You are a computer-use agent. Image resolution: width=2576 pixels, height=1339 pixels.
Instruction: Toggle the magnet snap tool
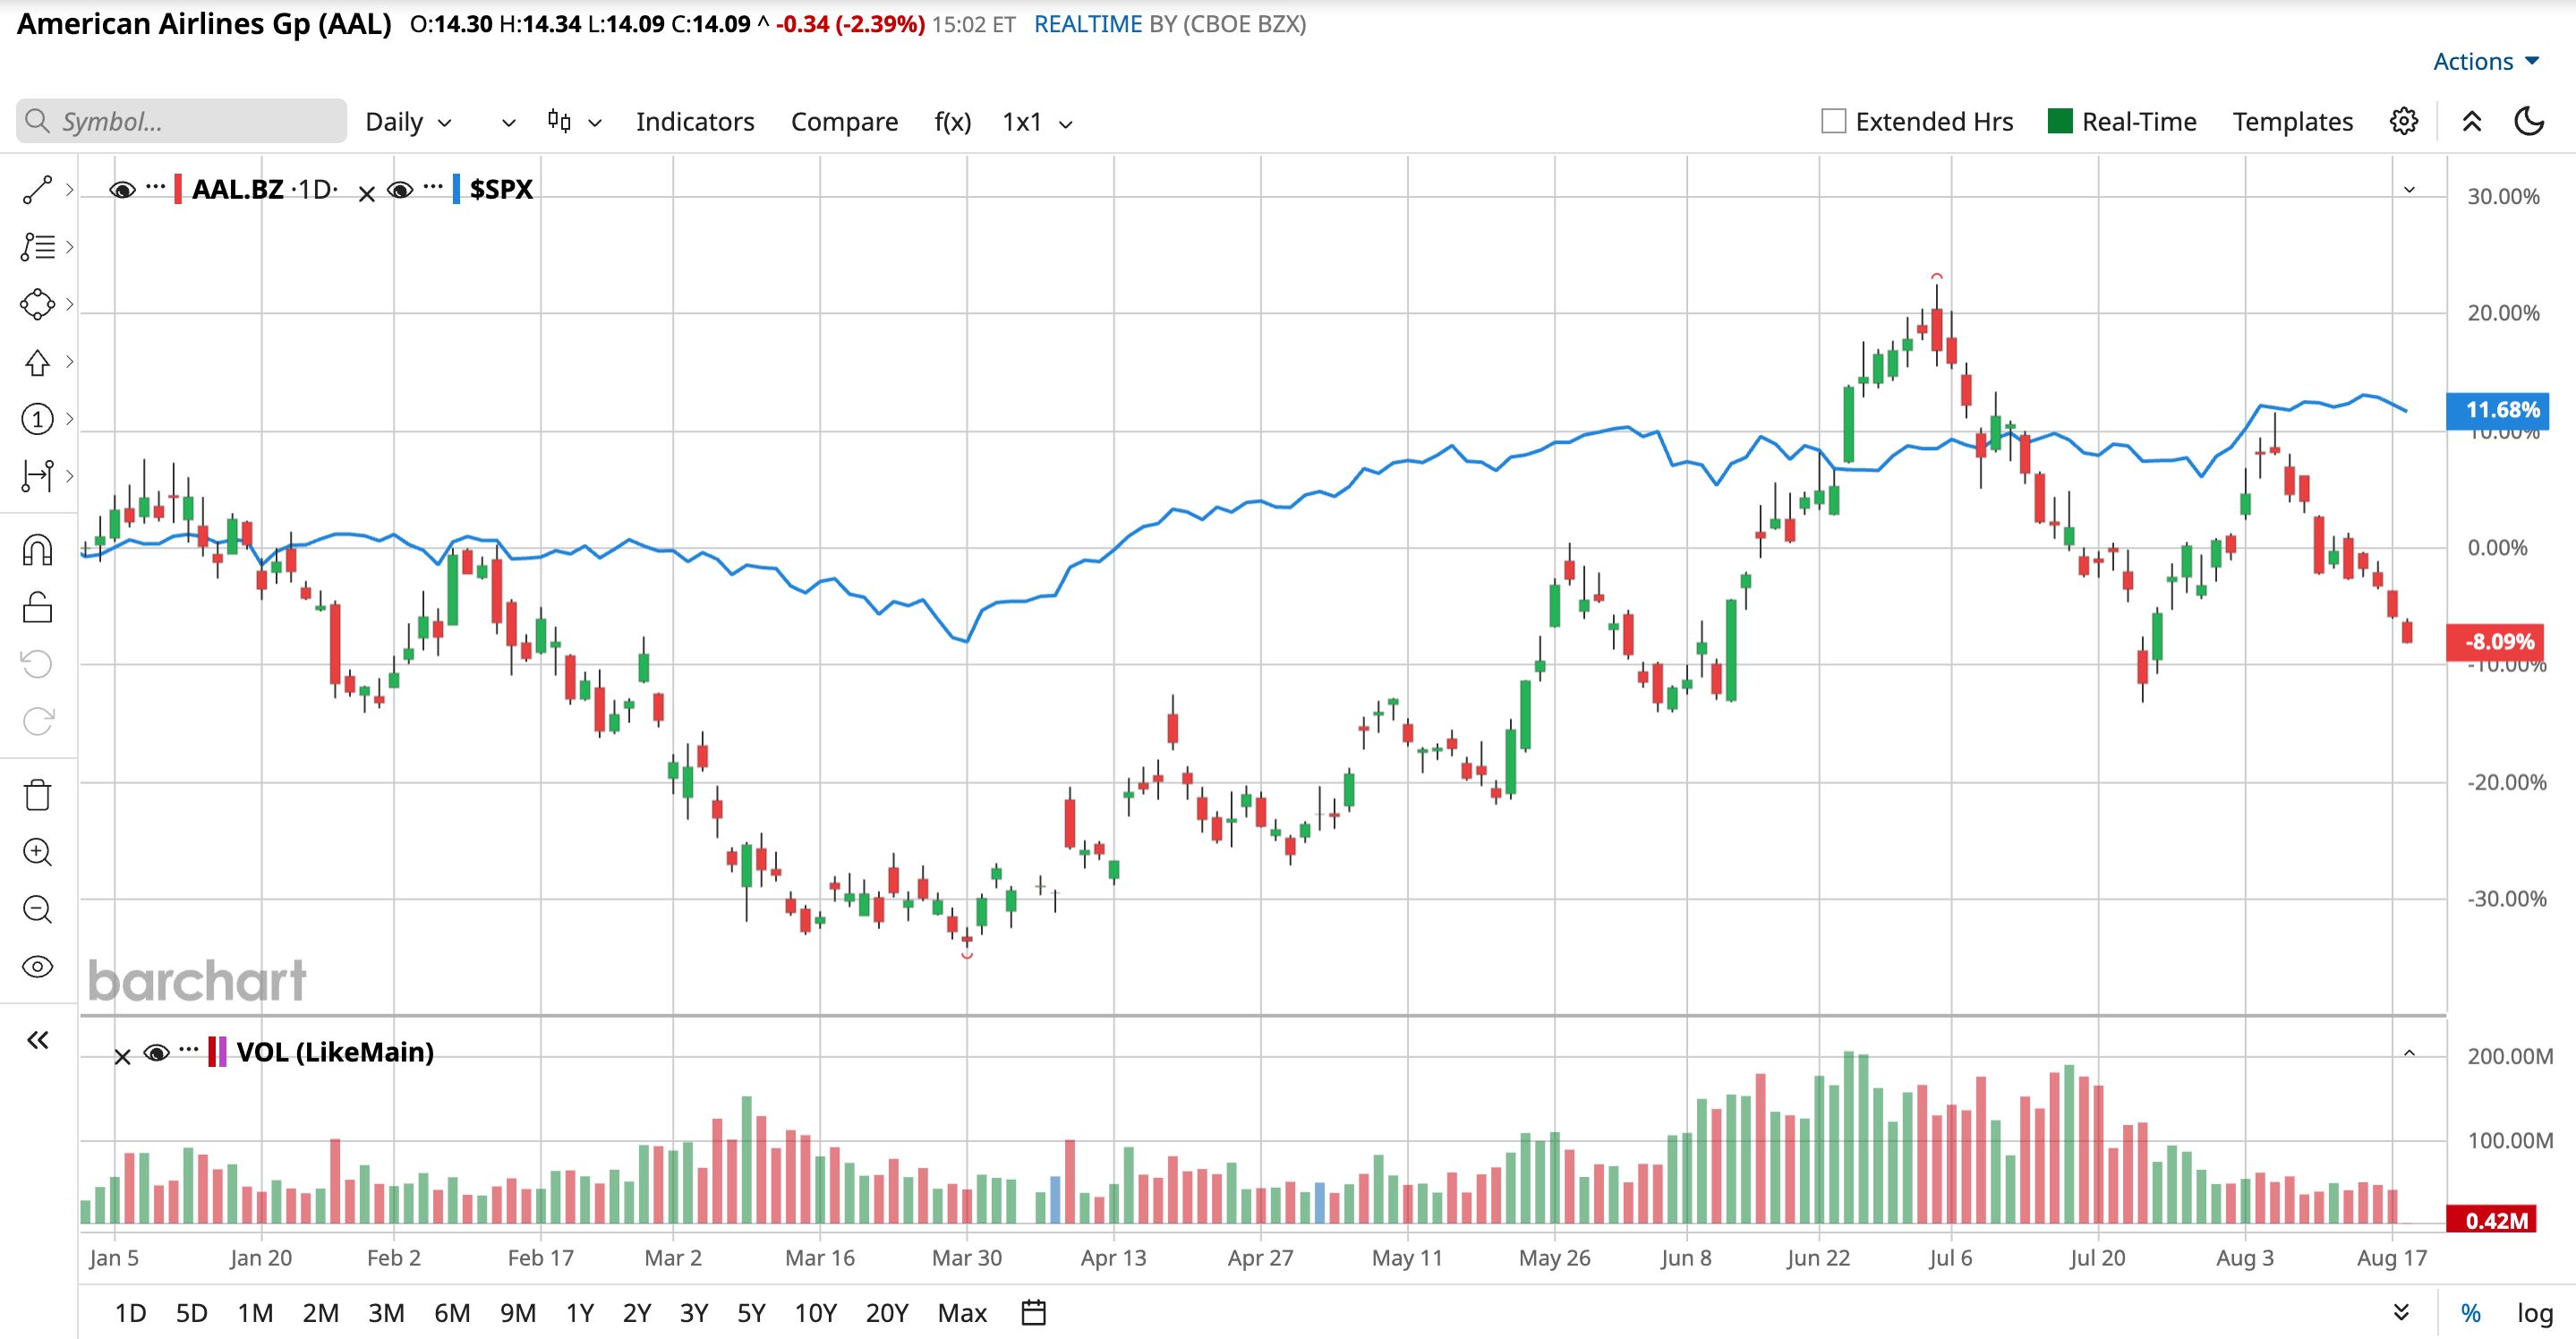pyautogui.click(x=37, y=550)
